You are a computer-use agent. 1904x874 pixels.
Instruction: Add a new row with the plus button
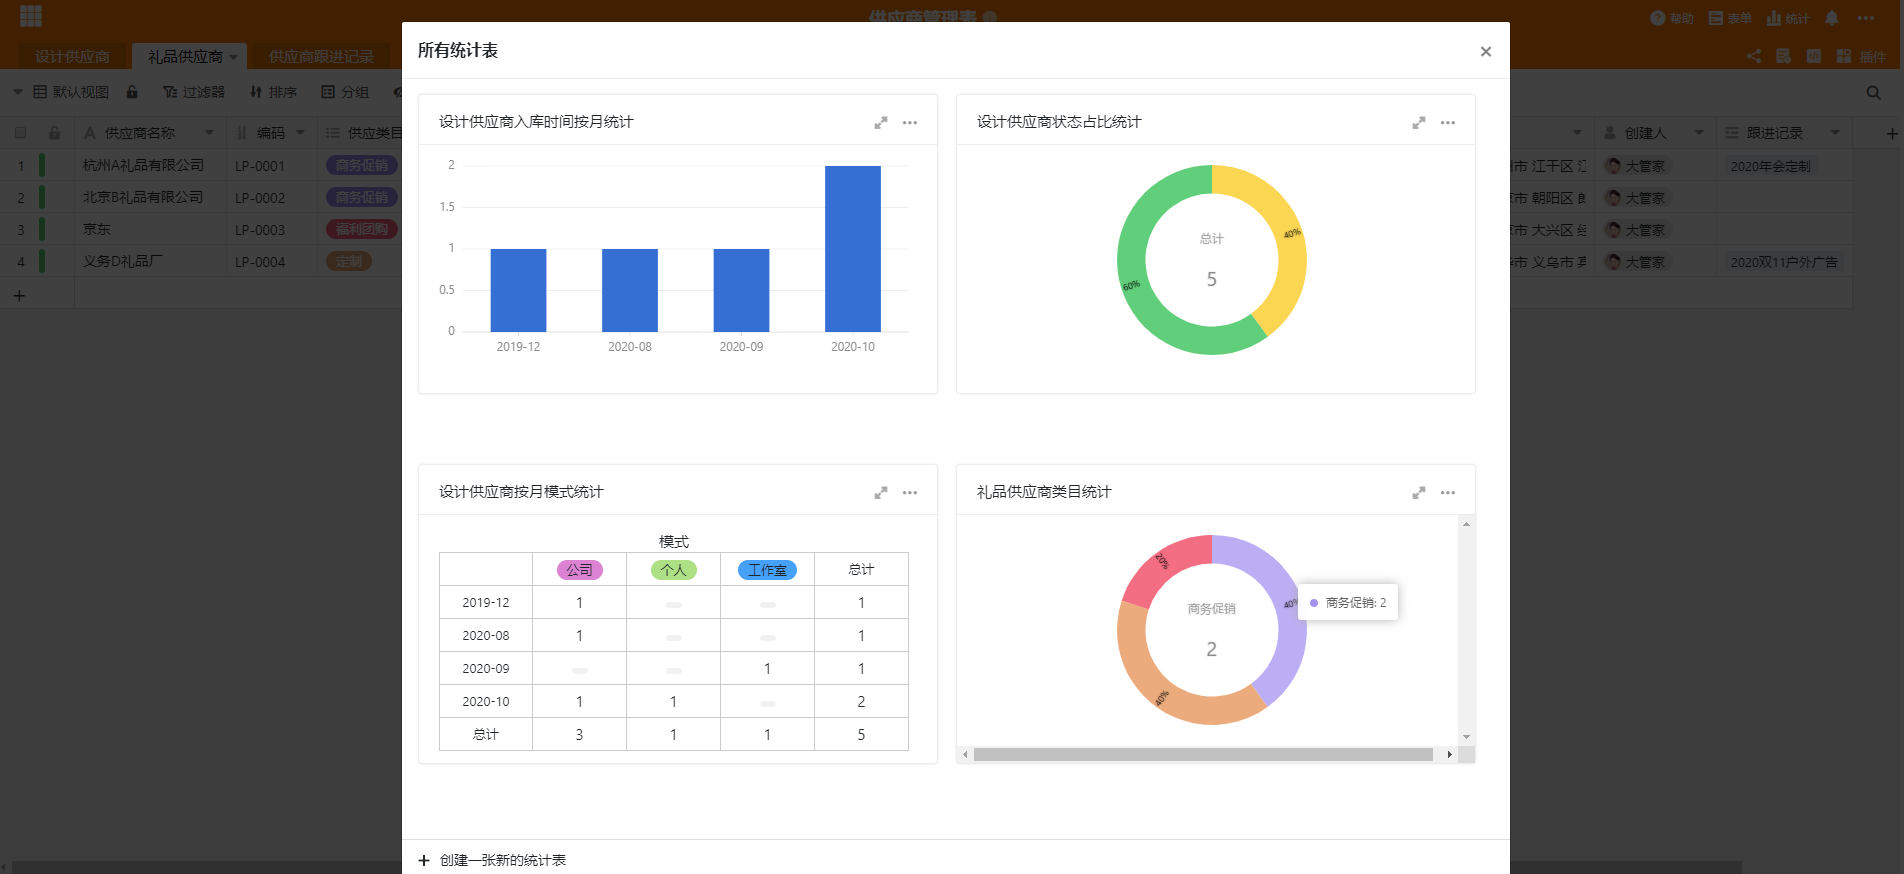click(19, 296)
